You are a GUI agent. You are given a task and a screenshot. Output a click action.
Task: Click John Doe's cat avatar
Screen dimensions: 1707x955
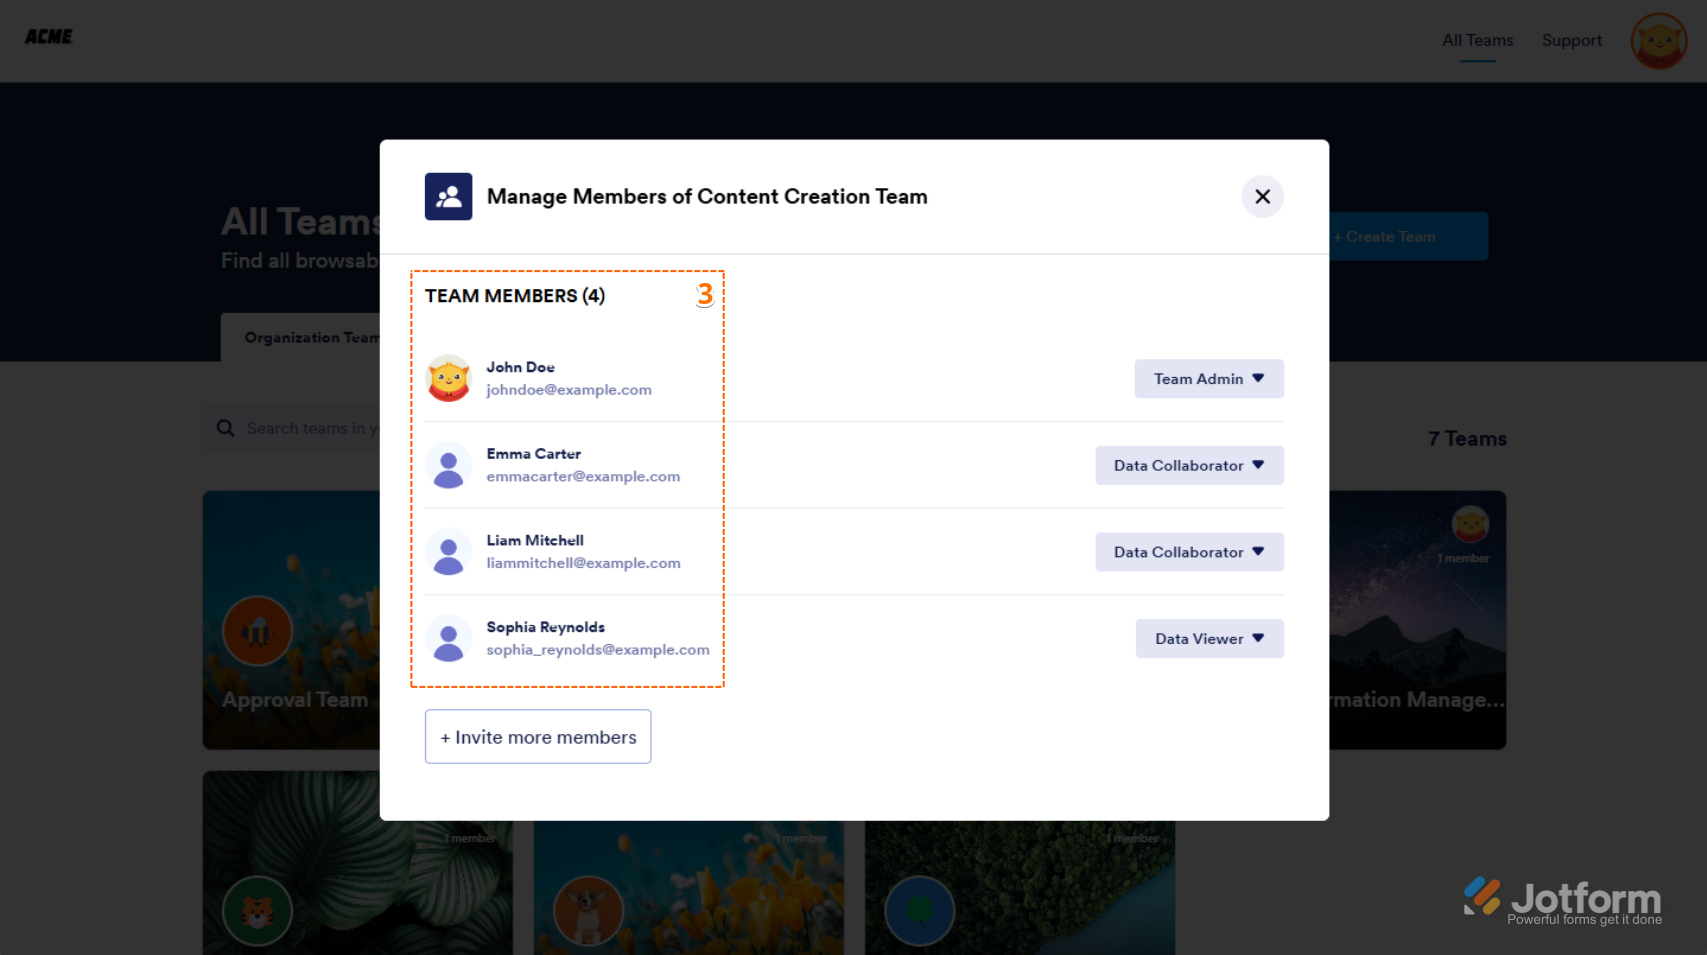coord(448,379)
